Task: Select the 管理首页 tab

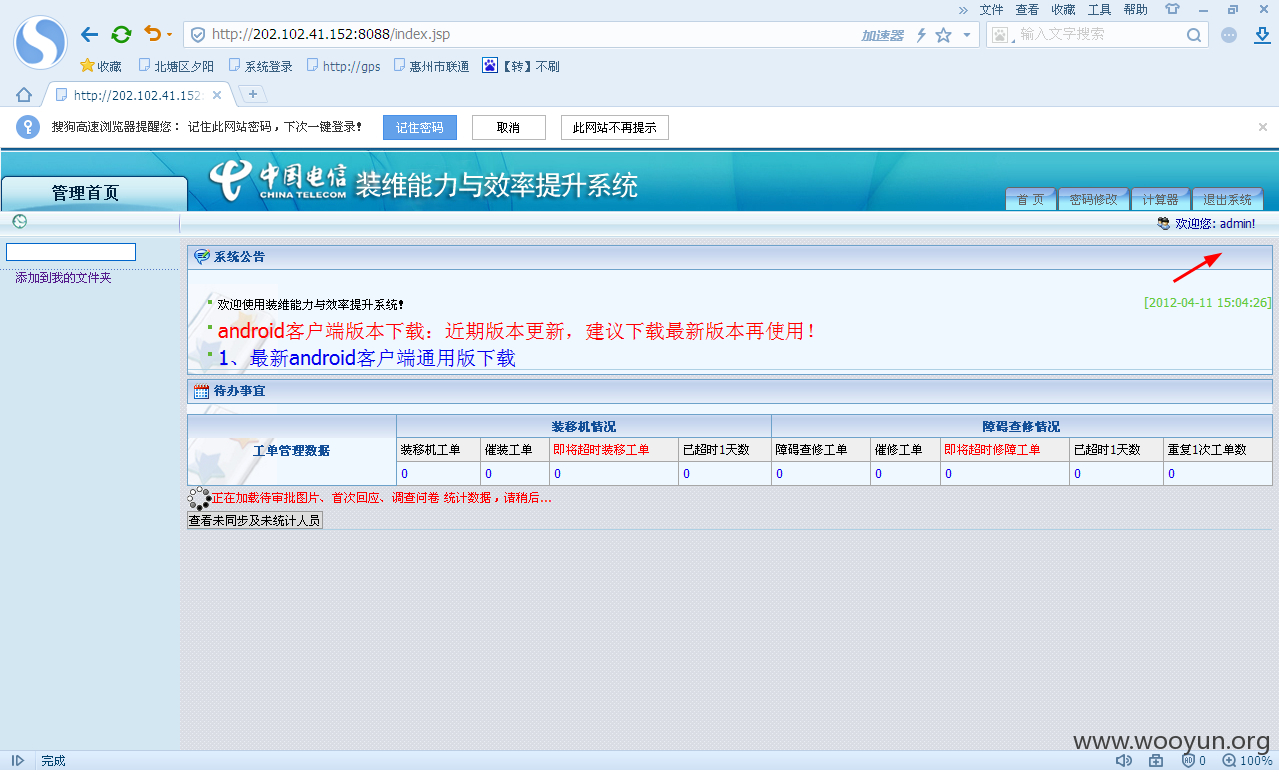Action: click(94, 193)
